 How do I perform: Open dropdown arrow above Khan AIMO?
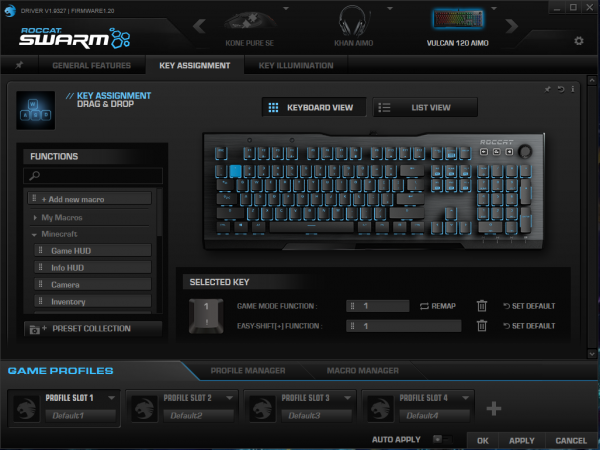[390, 8]
